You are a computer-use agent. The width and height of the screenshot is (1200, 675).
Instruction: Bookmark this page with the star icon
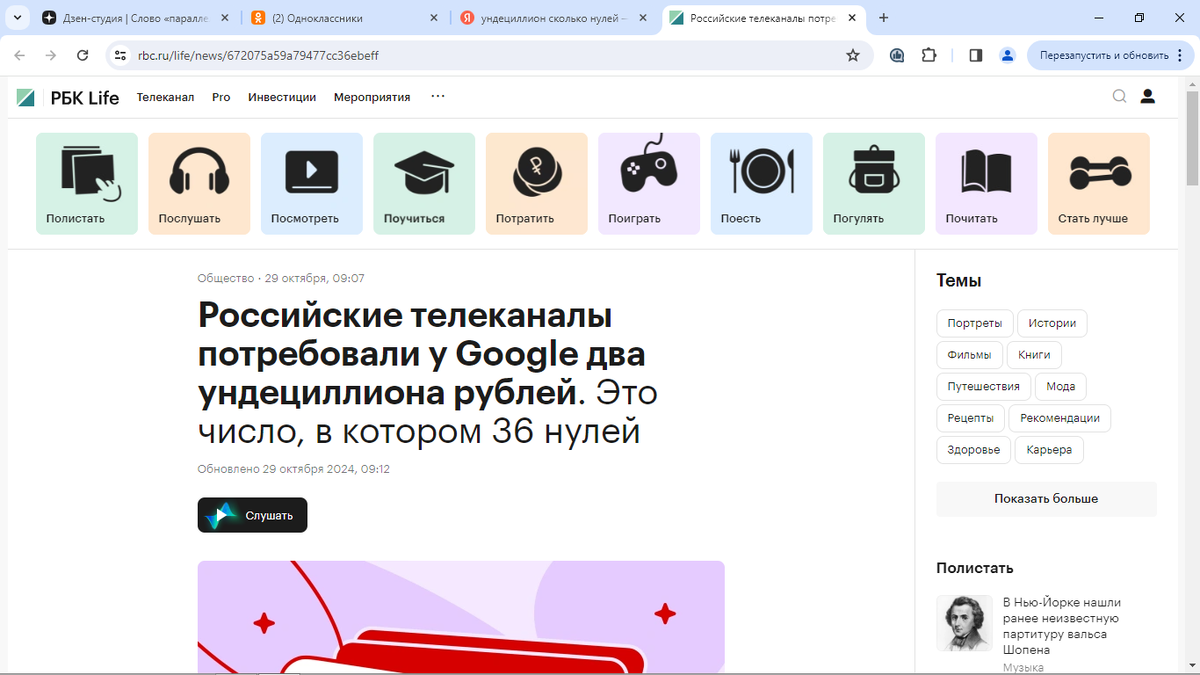tap(853, 55)
